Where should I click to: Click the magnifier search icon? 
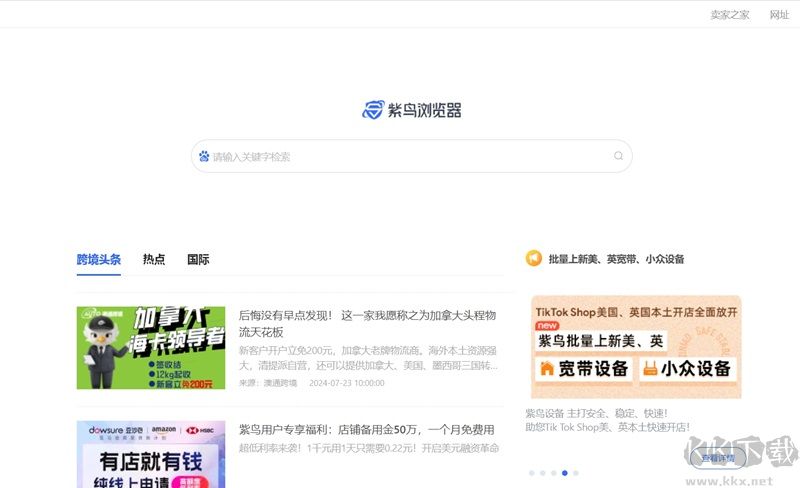coord(618,156)
